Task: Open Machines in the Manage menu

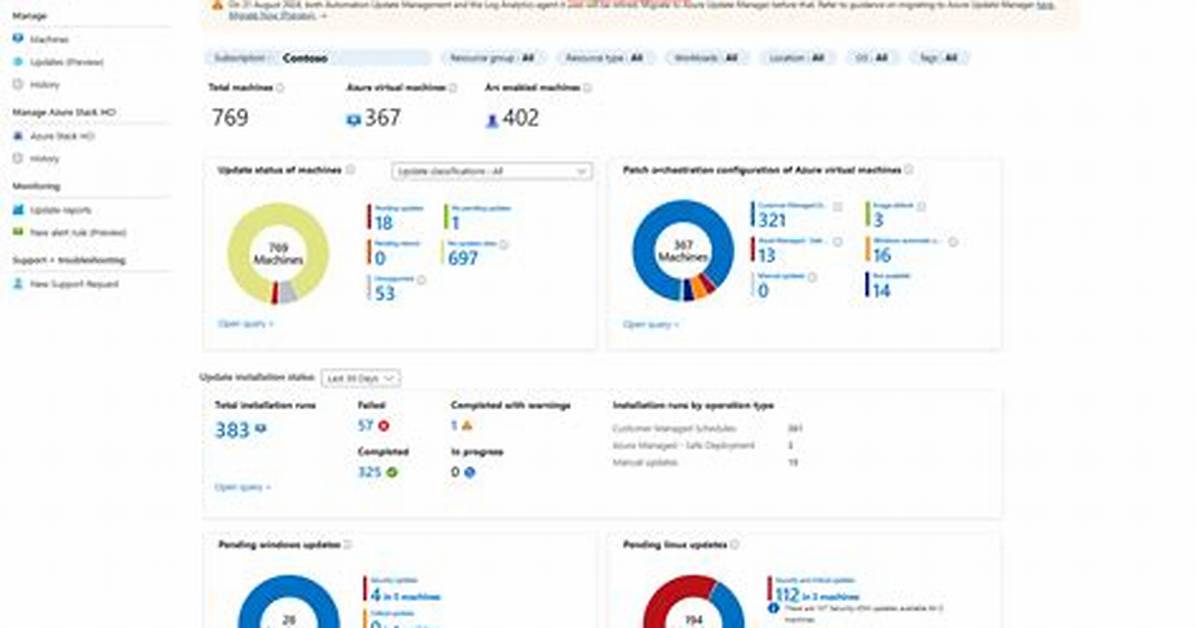Action: (50, 39)
